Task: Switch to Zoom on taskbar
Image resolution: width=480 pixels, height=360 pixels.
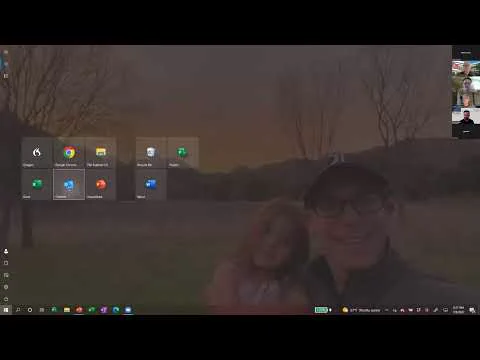Action: [128, 310]
